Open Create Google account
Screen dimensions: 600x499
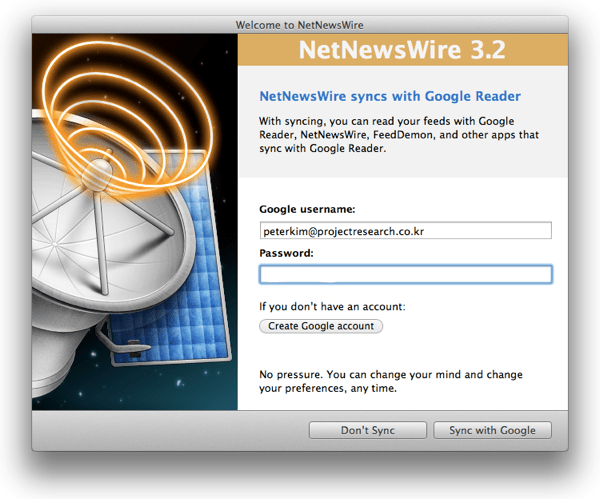(320, 326)
